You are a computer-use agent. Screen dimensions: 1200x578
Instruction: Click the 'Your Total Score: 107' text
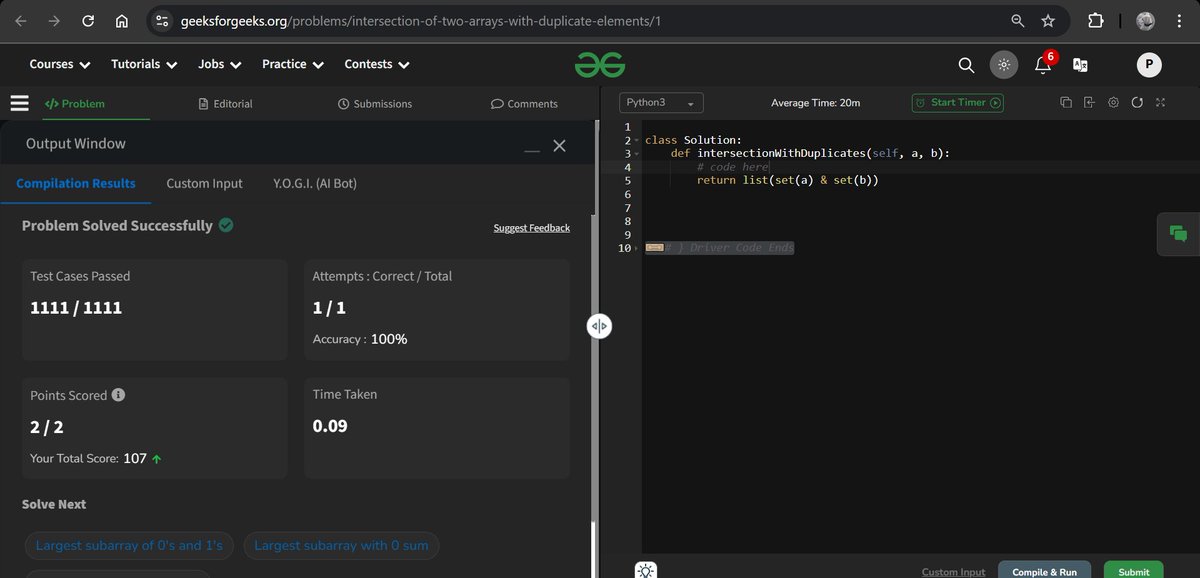point(88,459)
